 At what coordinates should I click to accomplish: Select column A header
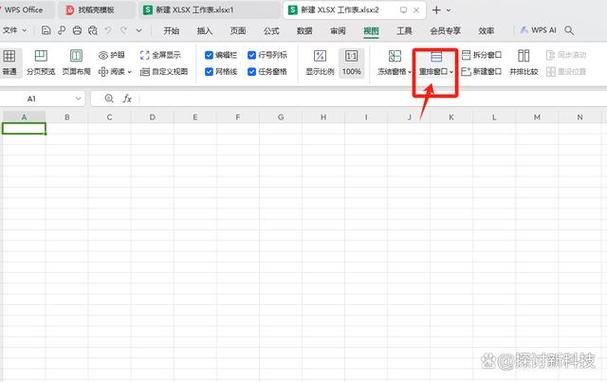point(24,117)
